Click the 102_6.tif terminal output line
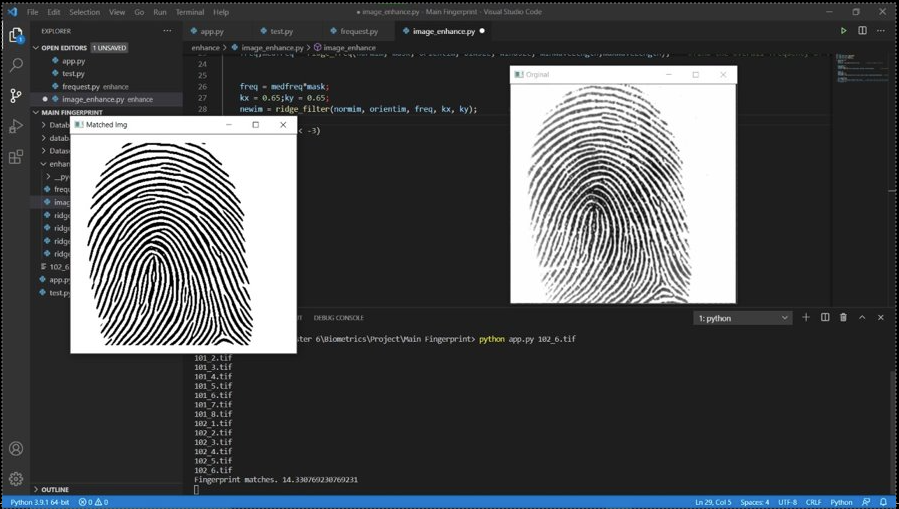The image size is (899, 509). coord(213,470)
